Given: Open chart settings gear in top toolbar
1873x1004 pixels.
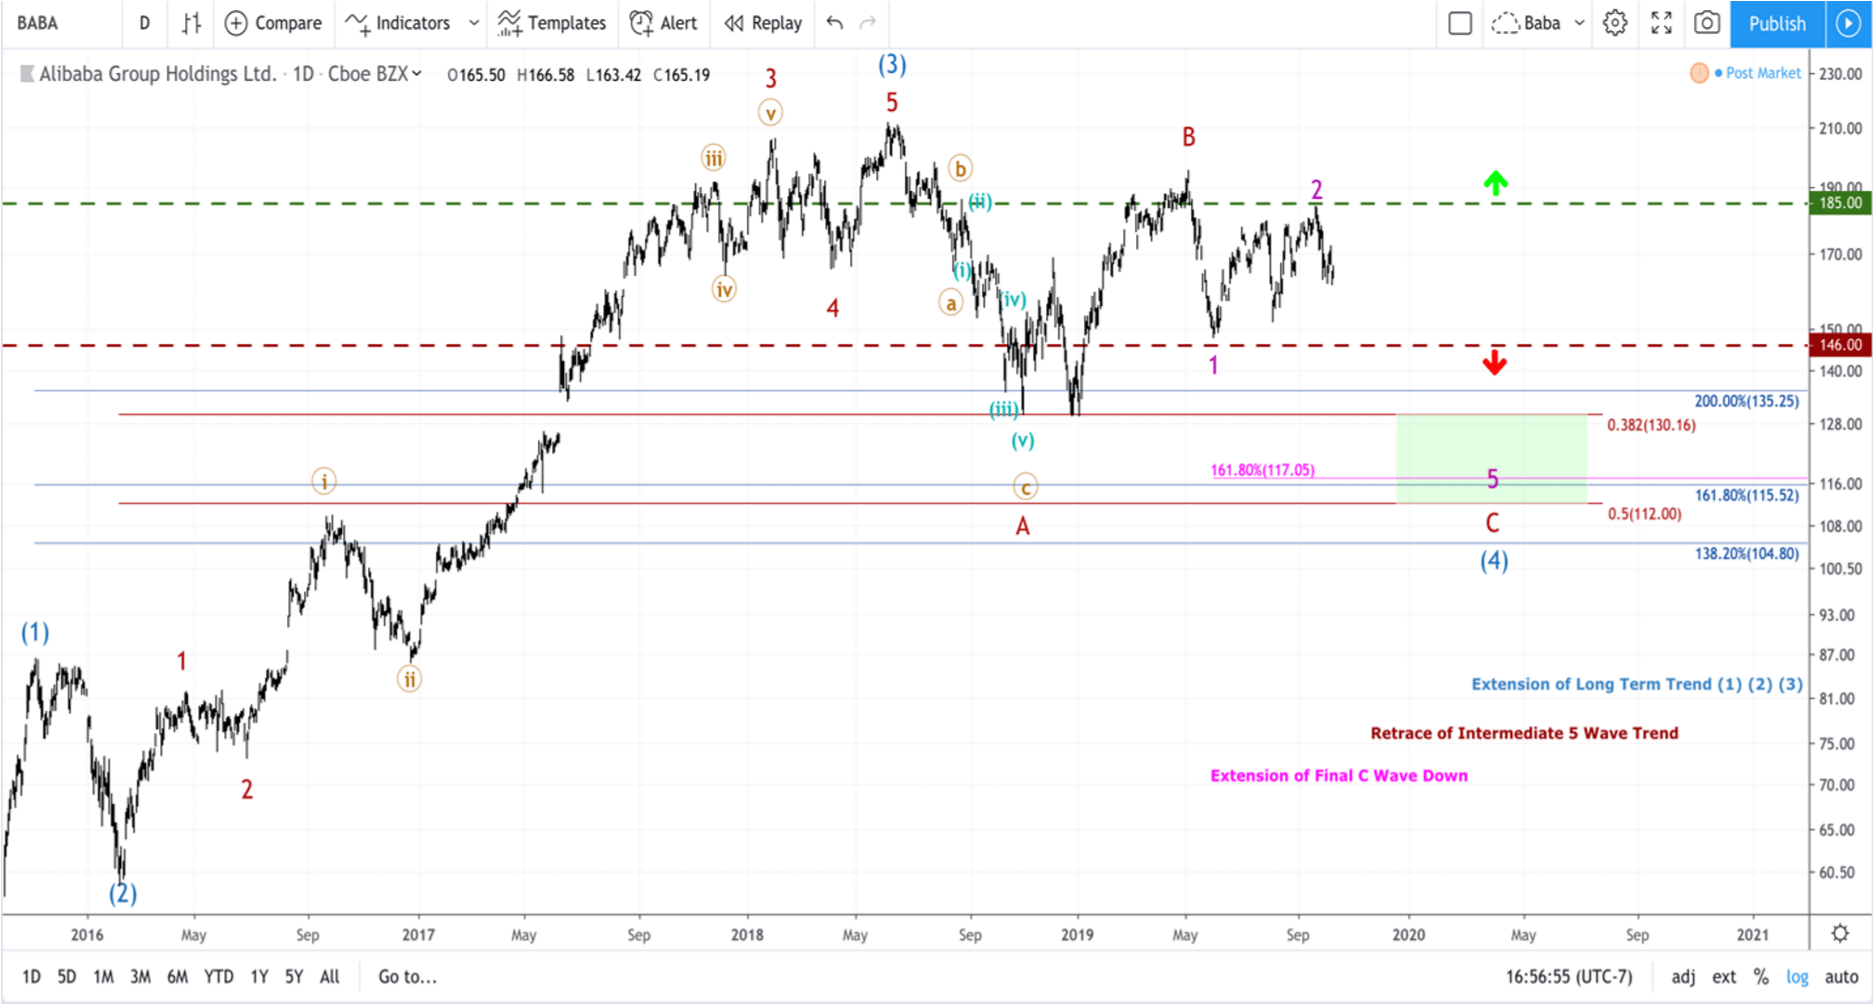Looking at the screenshot, I should (1615, 23).
